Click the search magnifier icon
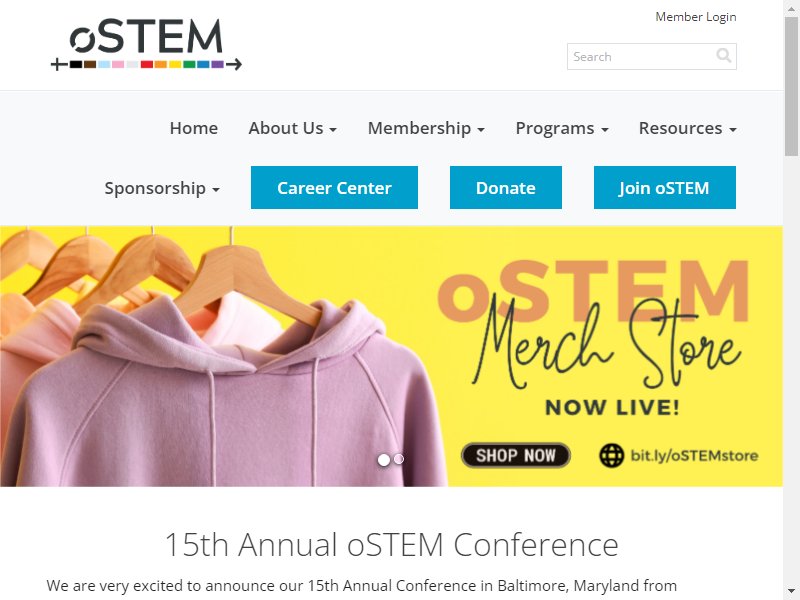This screenshot has width=800, height=600. (x=723, y=55)
